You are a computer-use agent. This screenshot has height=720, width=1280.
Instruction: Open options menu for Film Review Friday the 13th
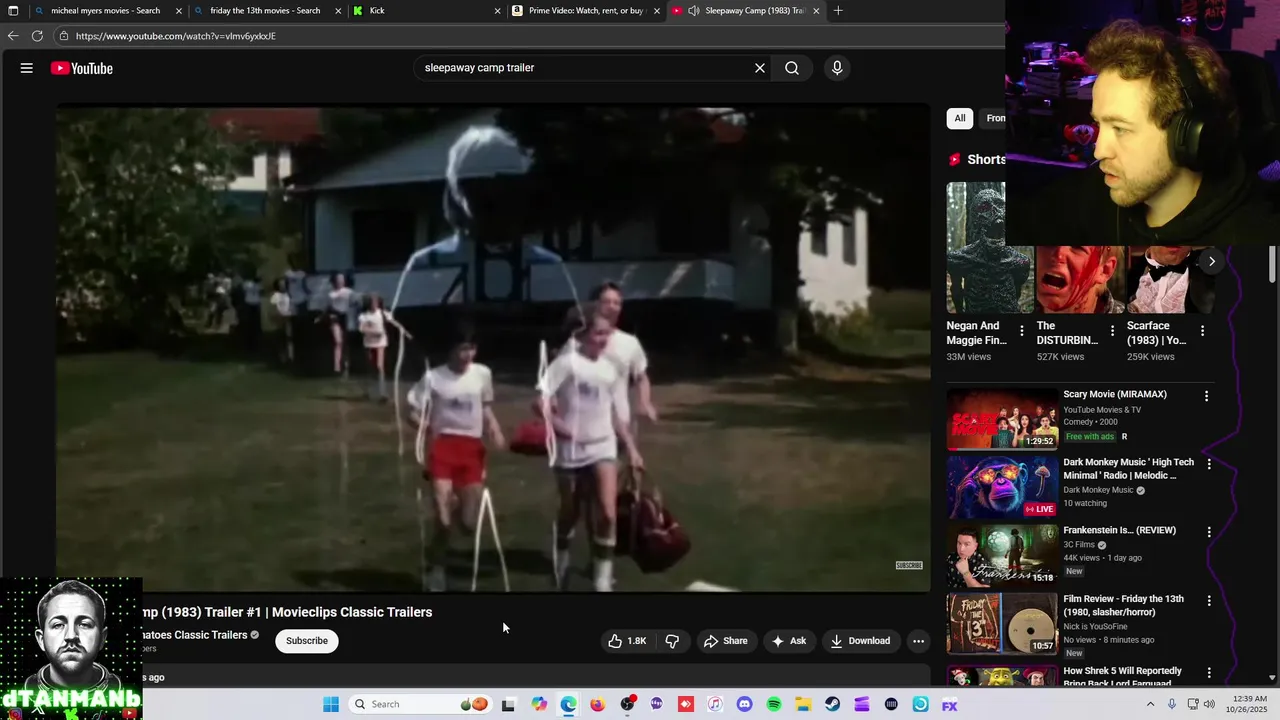point(1209,601)
